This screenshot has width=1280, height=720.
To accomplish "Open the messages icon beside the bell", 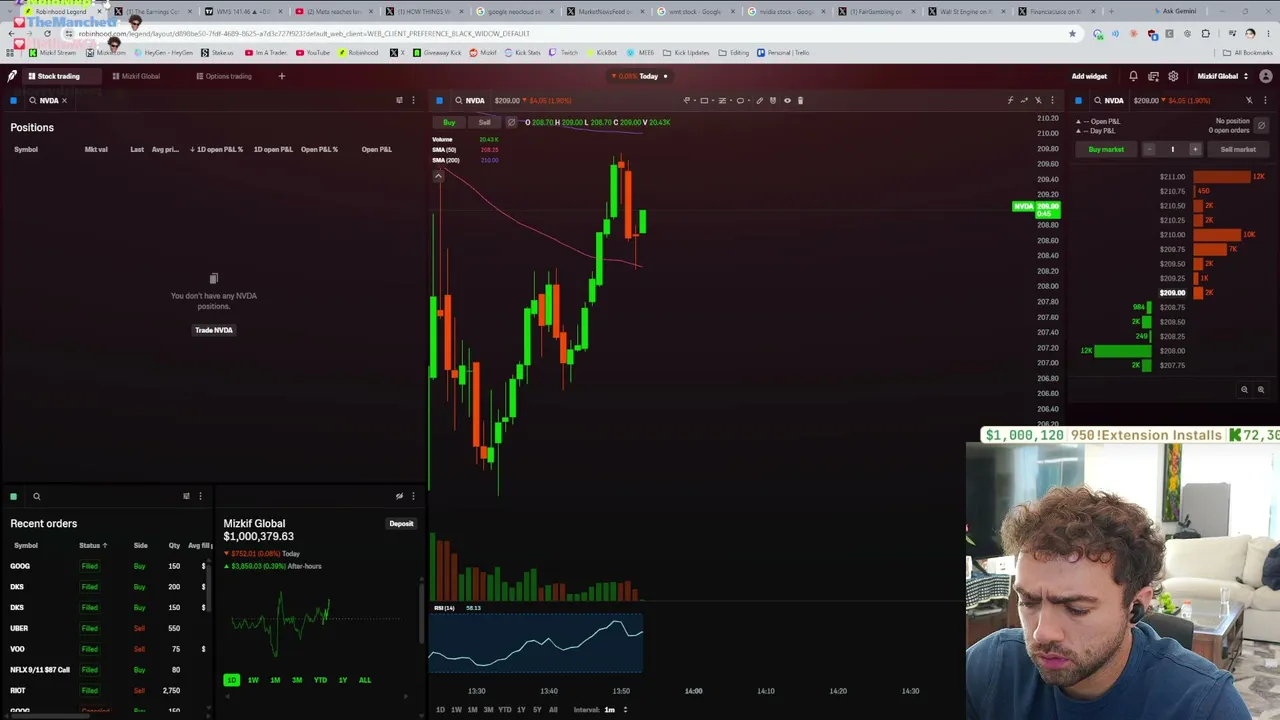I will [1153, 76].
